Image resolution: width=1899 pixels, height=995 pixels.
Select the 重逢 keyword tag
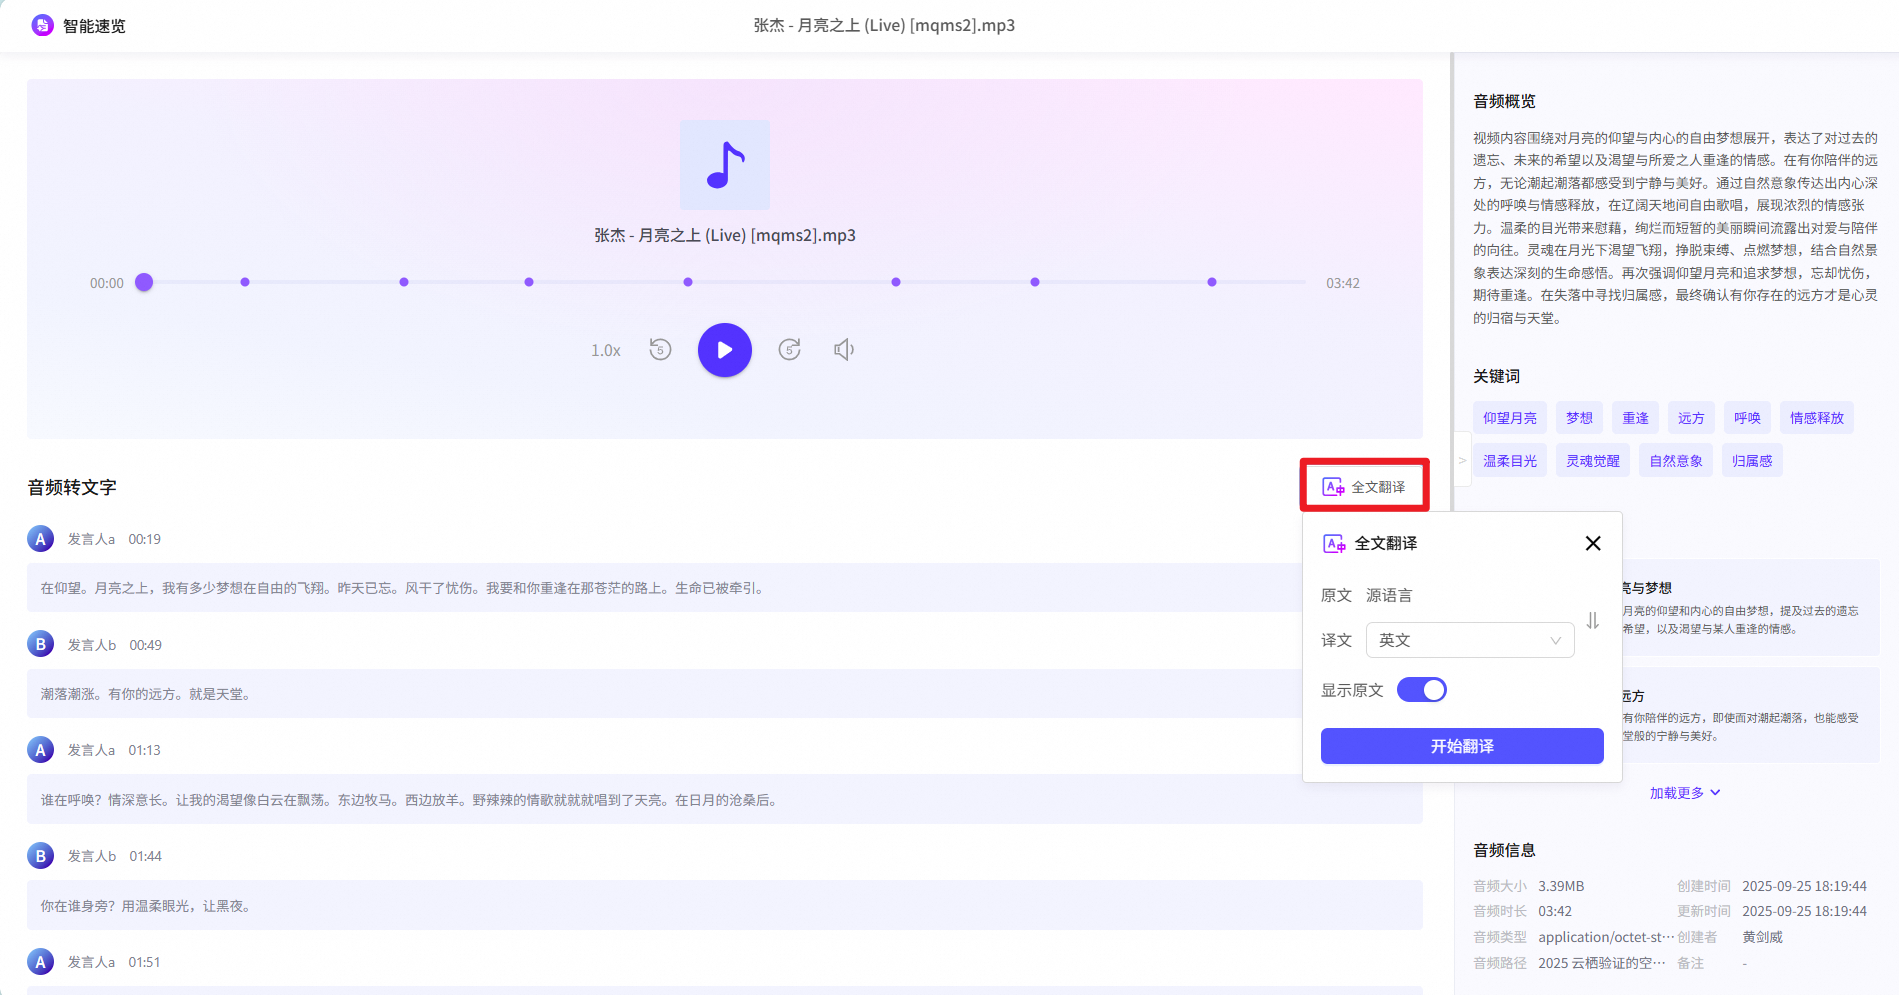point(1635,418)
